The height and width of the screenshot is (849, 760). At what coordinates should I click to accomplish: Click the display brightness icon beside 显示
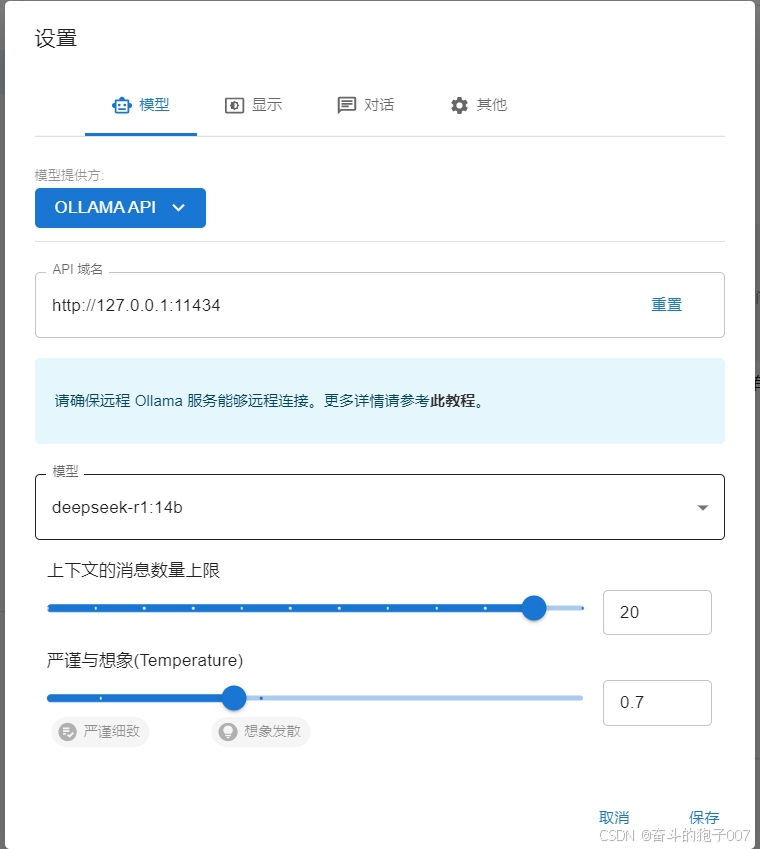pos(234,105)
